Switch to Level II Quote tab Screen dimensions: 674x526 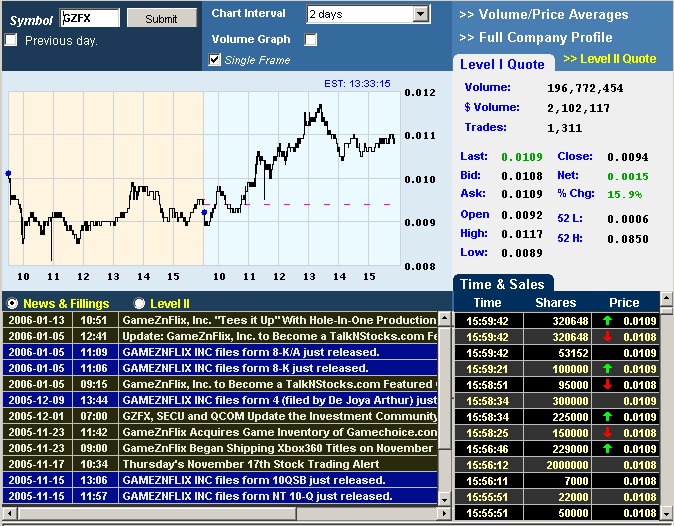pos(609,59)
